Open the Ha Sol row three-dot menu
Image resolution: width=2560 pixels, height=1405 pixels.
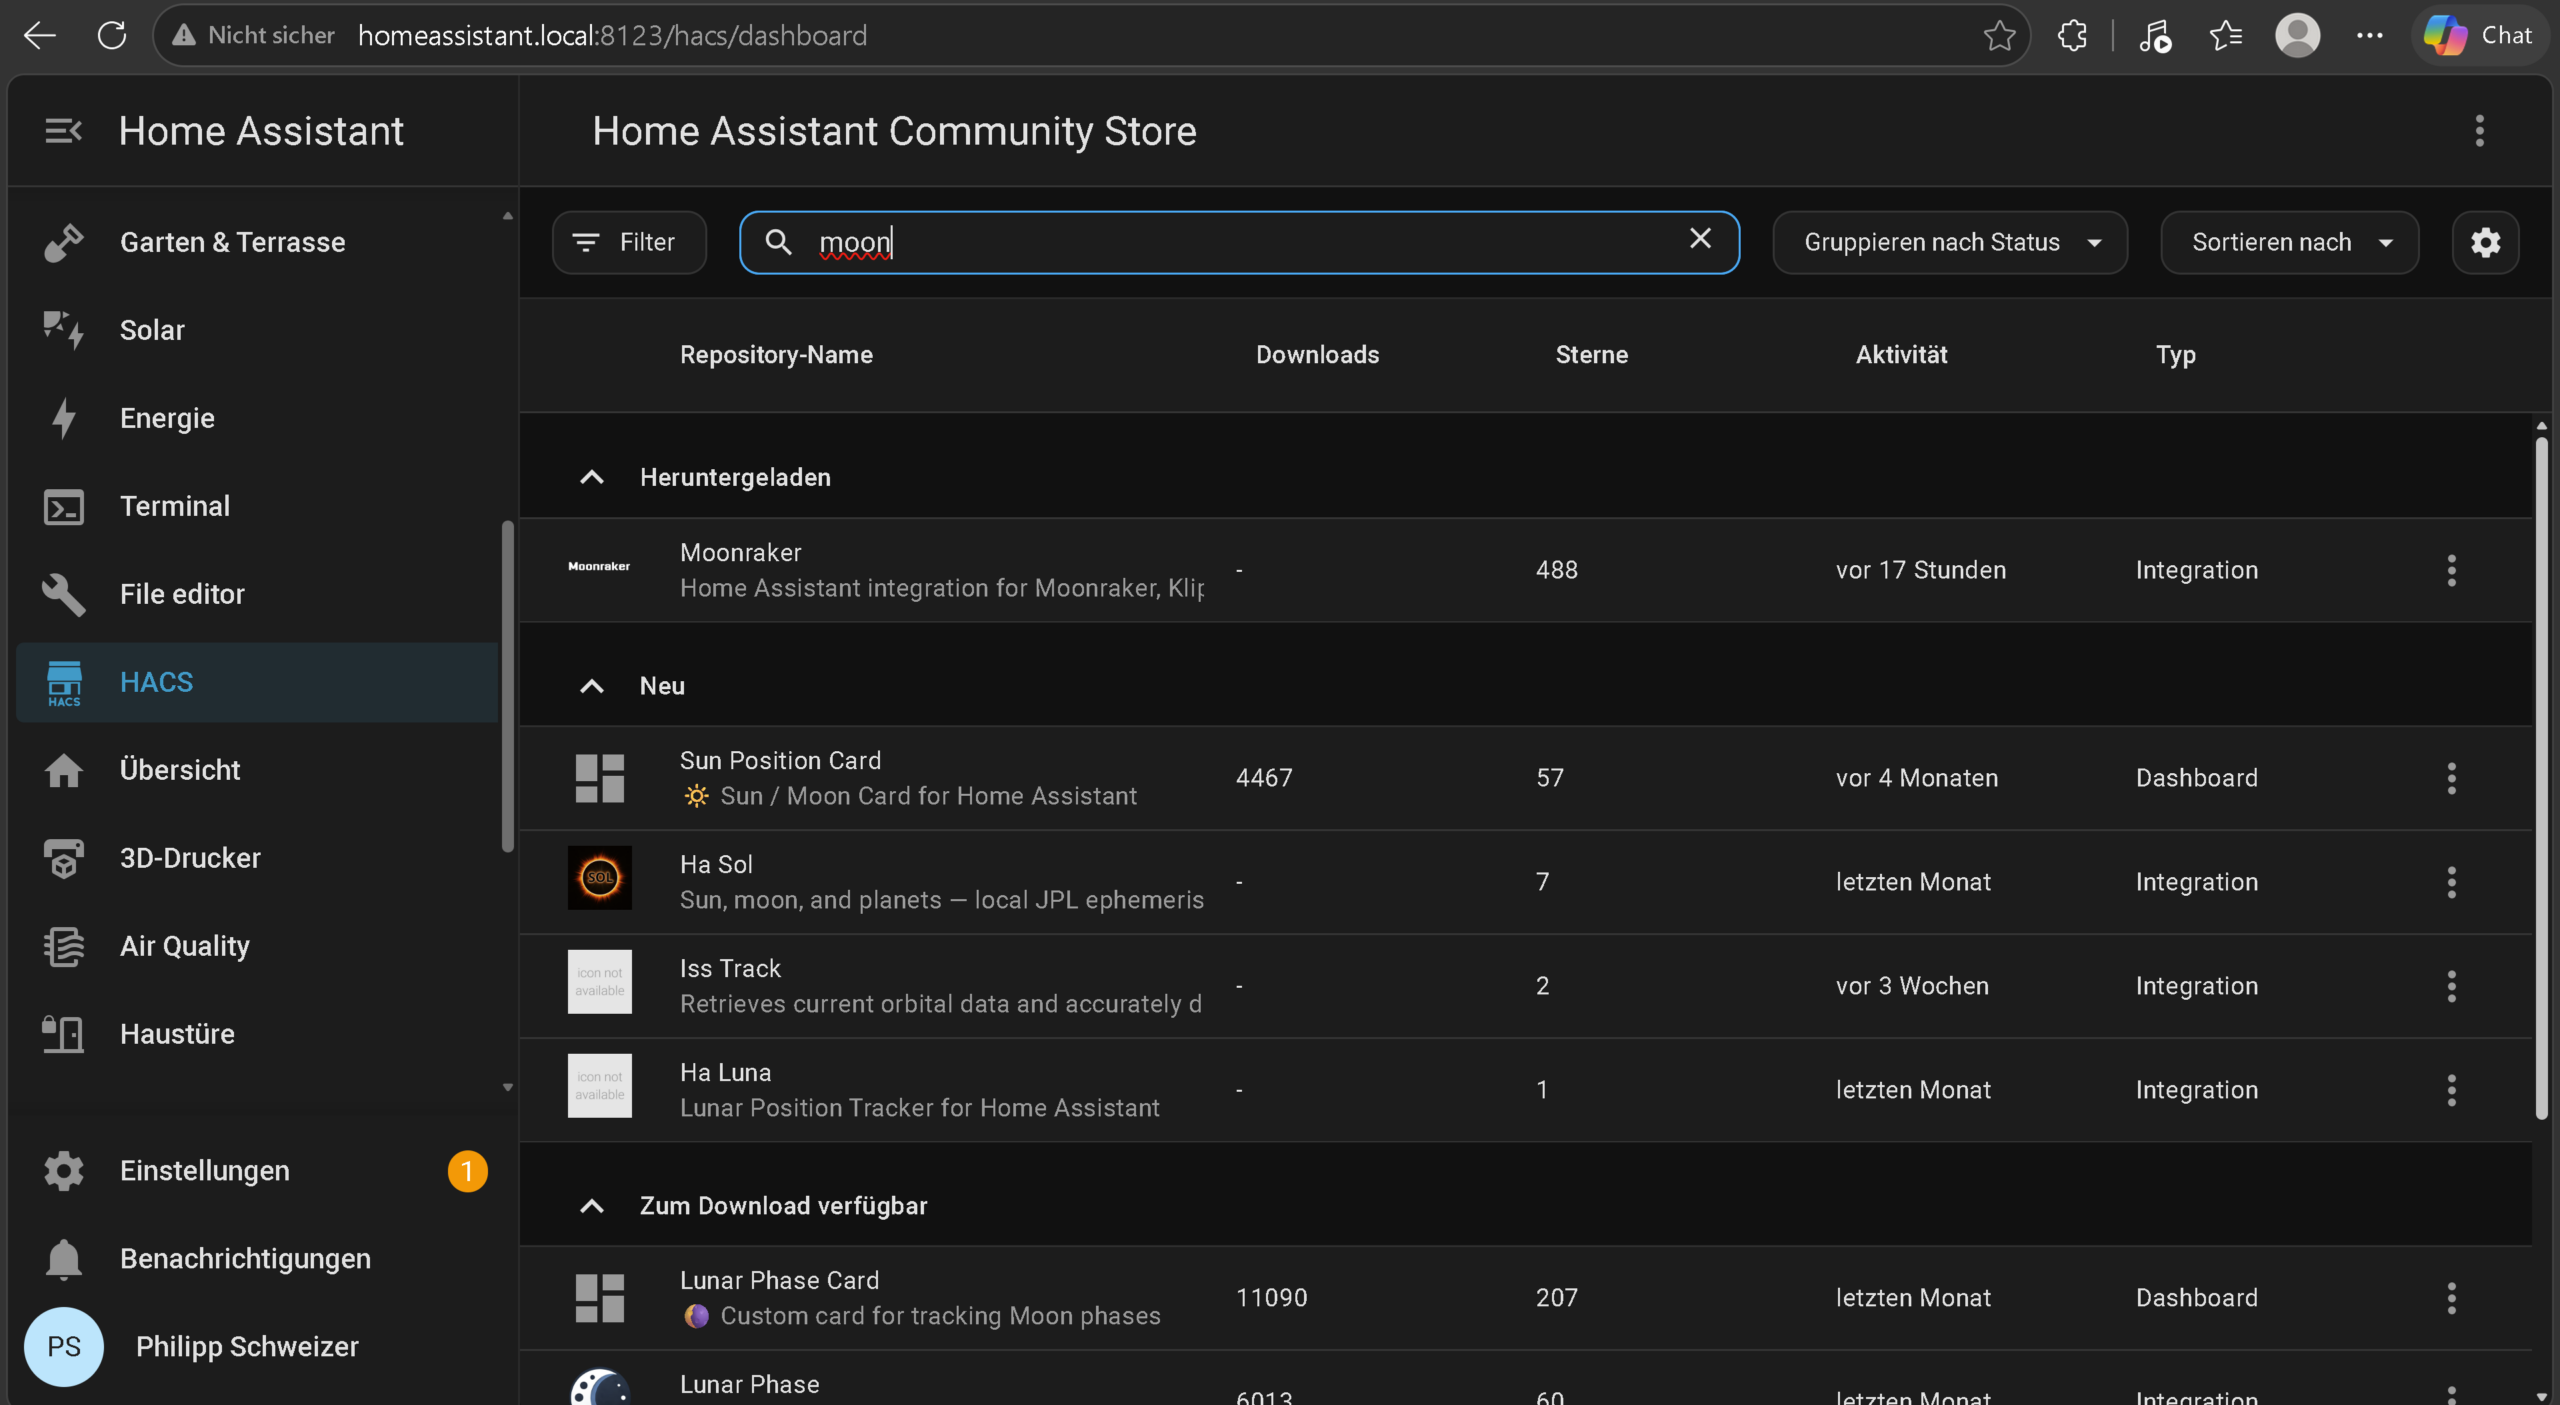coord(2452,882)
